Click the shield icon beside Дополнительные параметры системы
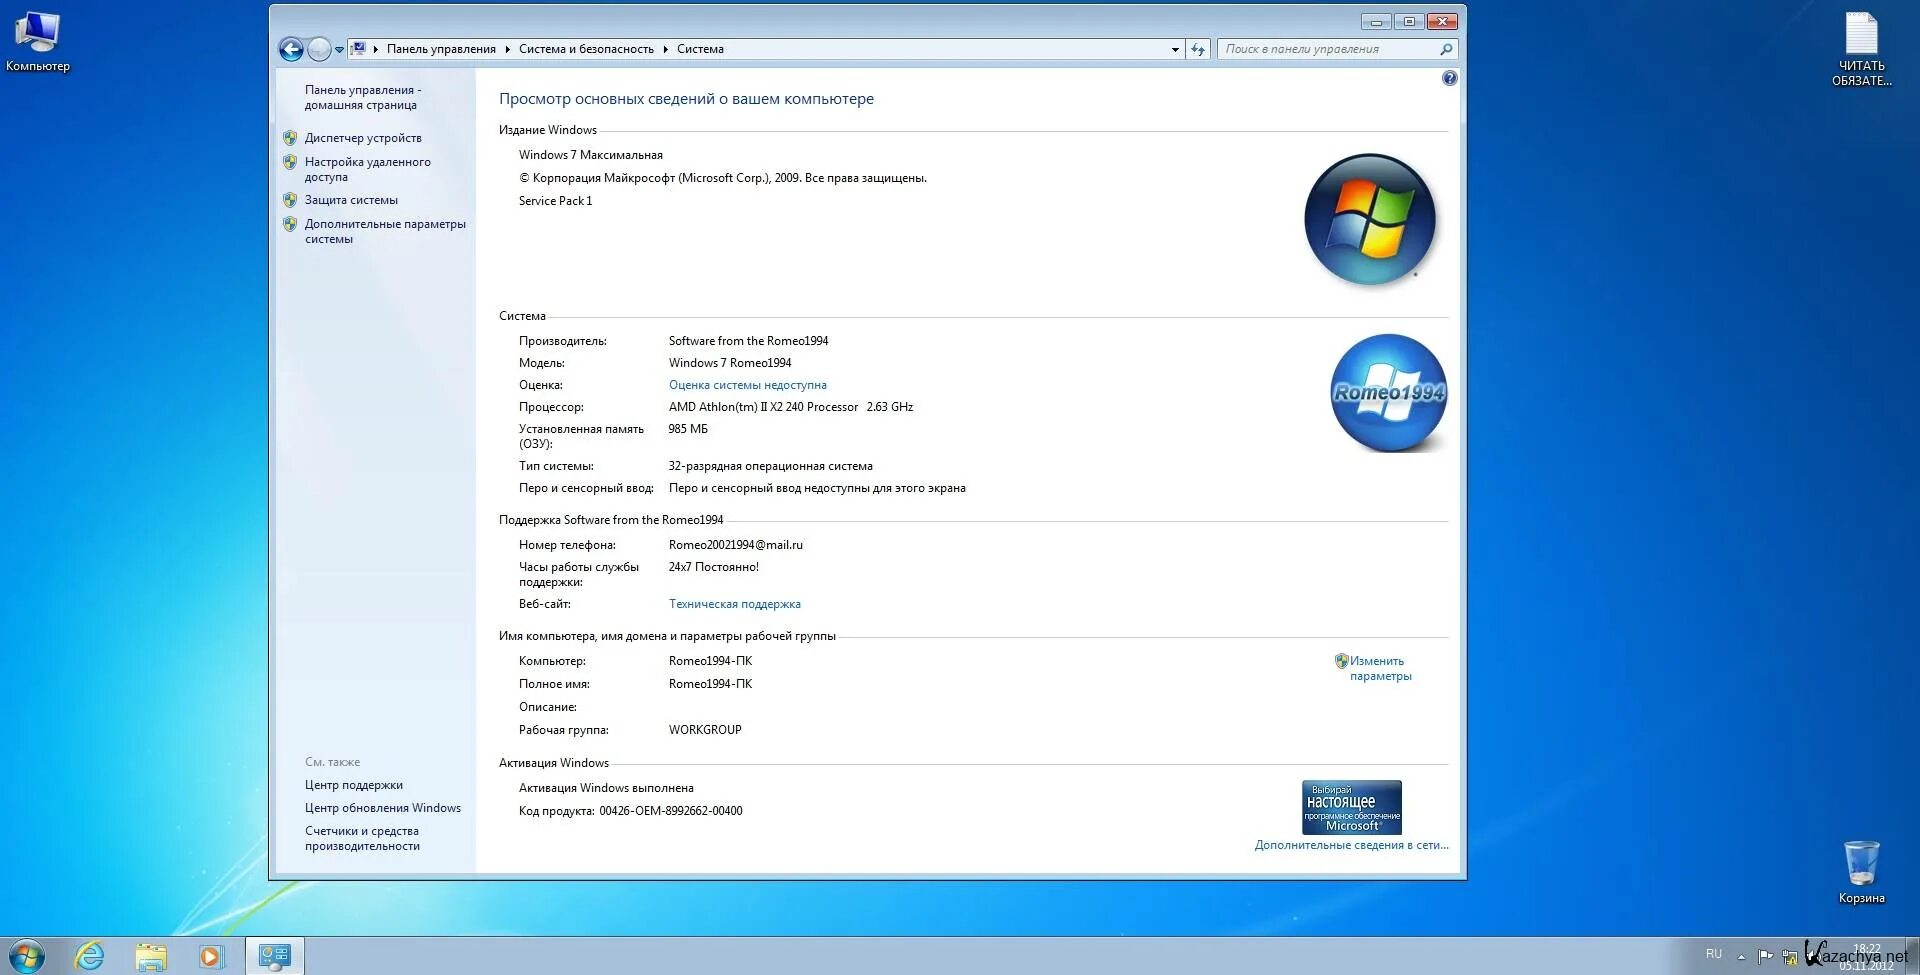 (290, 224)
